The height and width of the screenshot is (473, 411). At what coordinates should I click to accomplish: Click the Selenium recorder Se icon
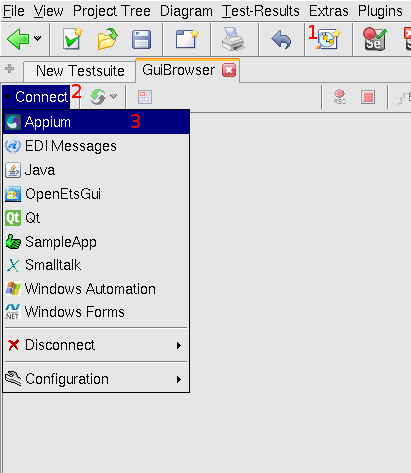coord(375,39)
